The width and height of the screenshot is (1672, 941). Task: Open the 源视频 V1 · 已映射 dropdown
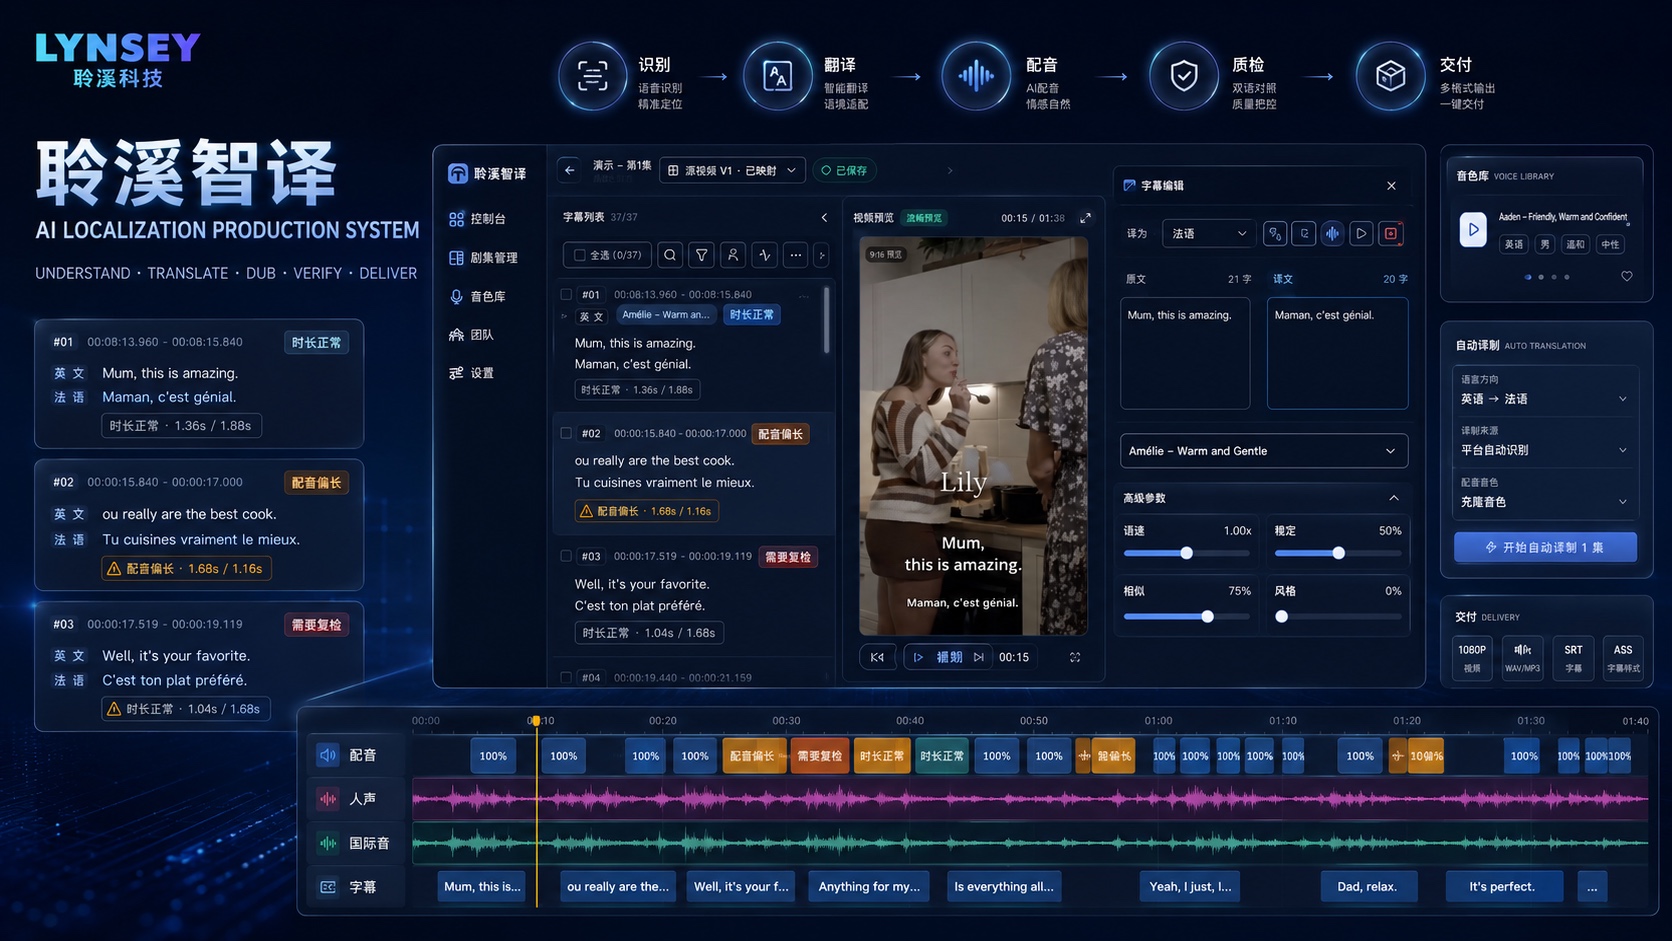[x=732, y=170]
